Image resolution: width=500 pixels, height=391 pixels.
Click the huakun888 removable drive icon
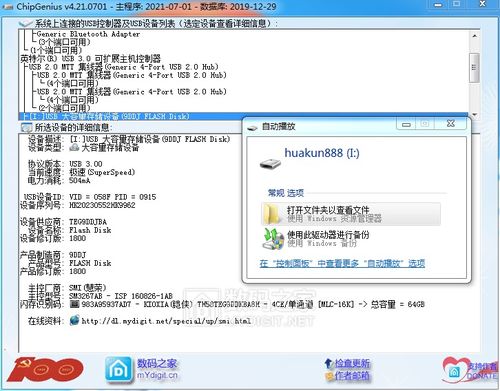coord(270,163)
